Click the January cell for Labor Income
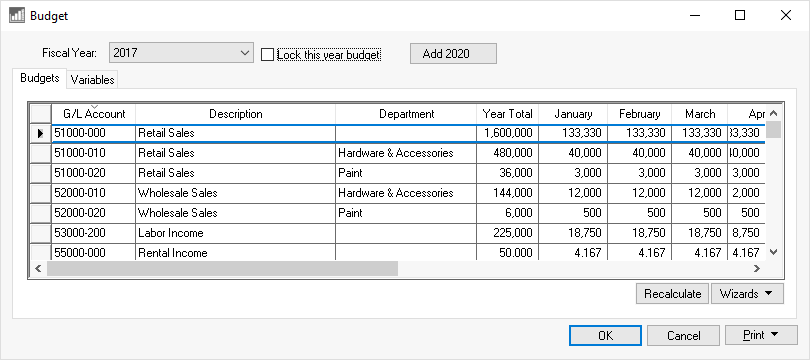Viewport: 810px width, 360px height. (572, 233)
